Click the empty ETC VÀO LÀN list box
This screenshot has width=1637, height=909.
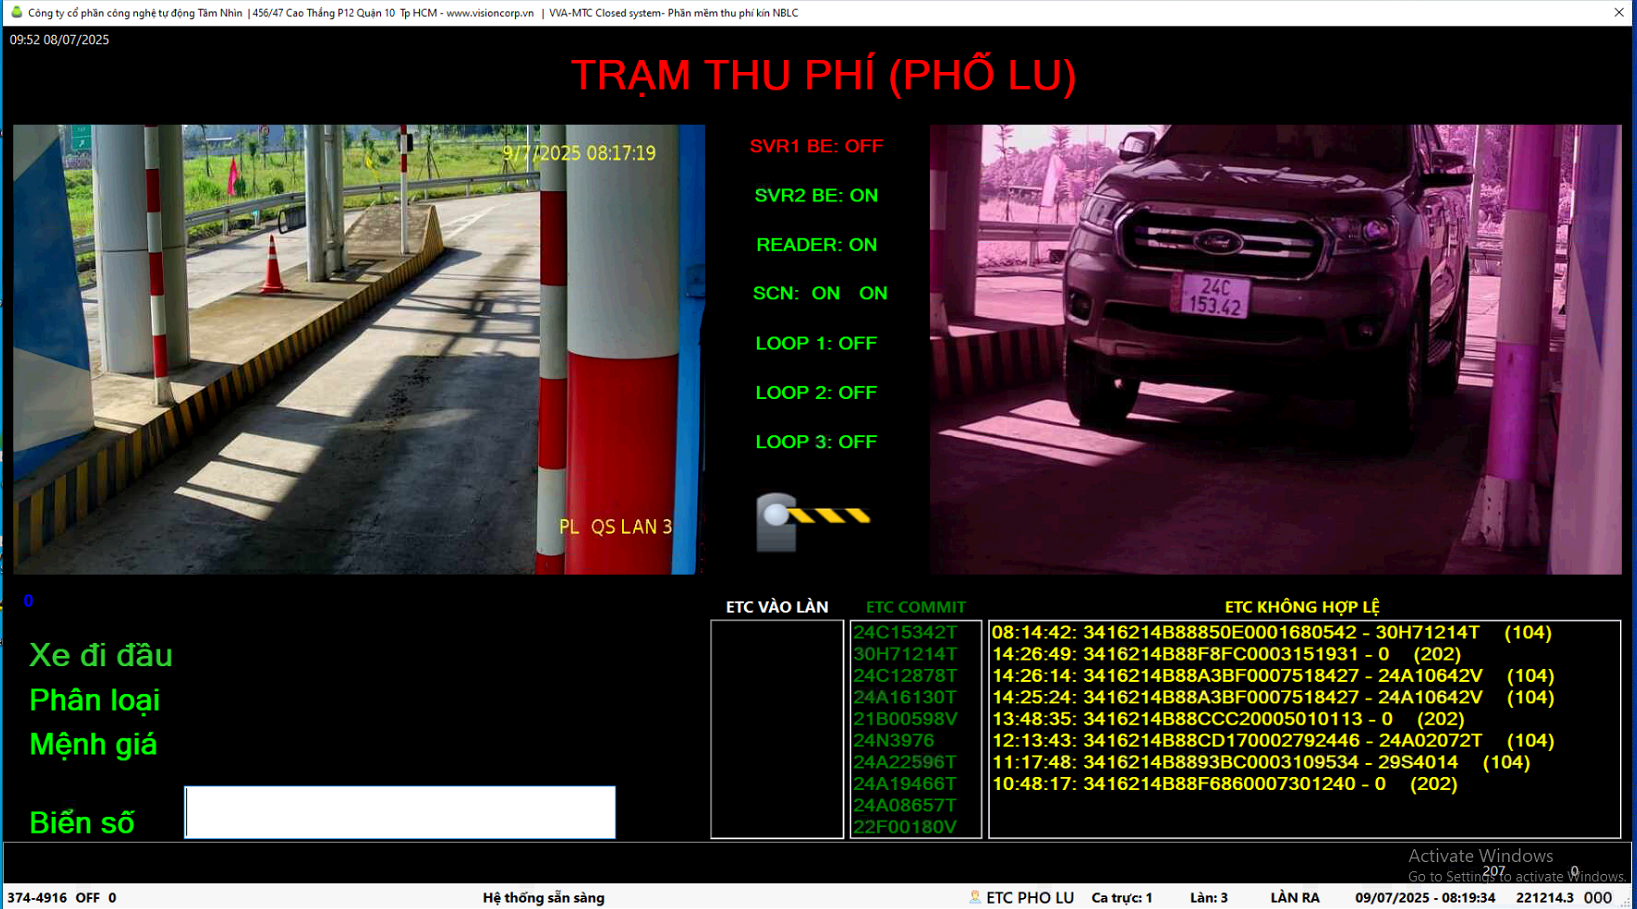[777, 729]
